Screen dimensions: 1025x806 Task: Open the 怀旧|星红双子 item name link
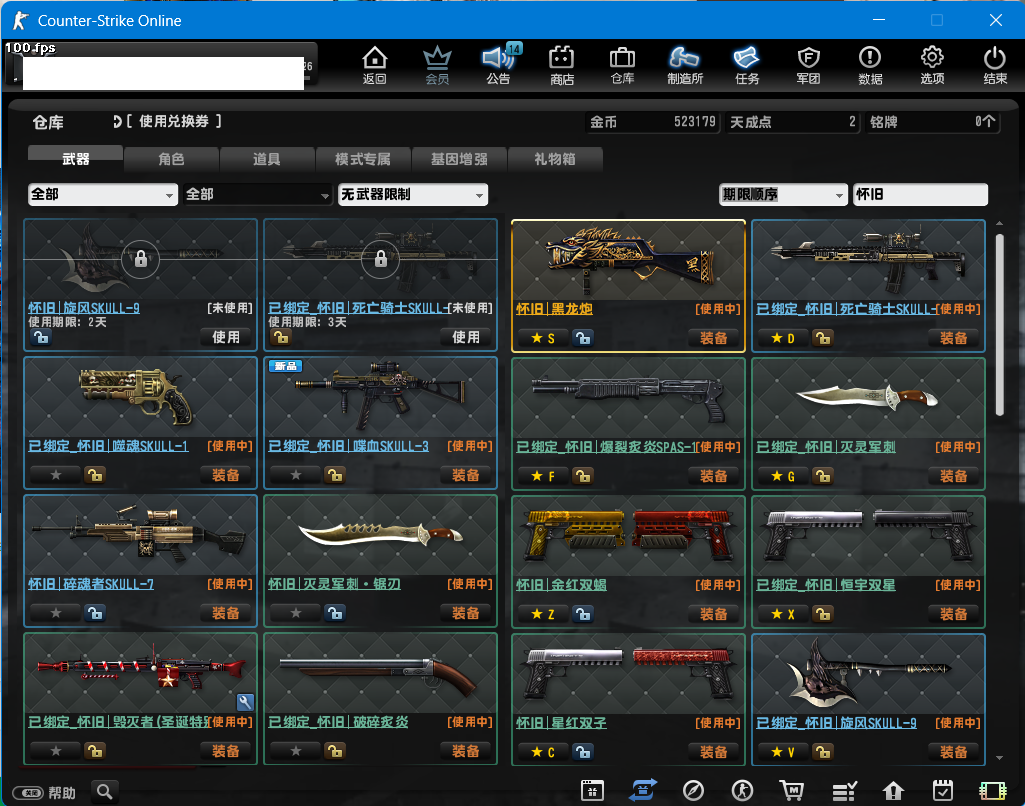point(561,722)
